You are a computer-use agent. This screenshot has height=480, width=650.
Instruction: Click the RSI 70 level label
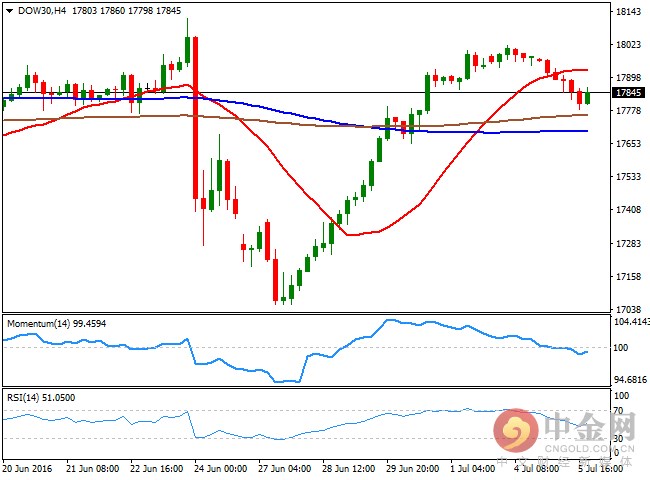tap(622, 411)
